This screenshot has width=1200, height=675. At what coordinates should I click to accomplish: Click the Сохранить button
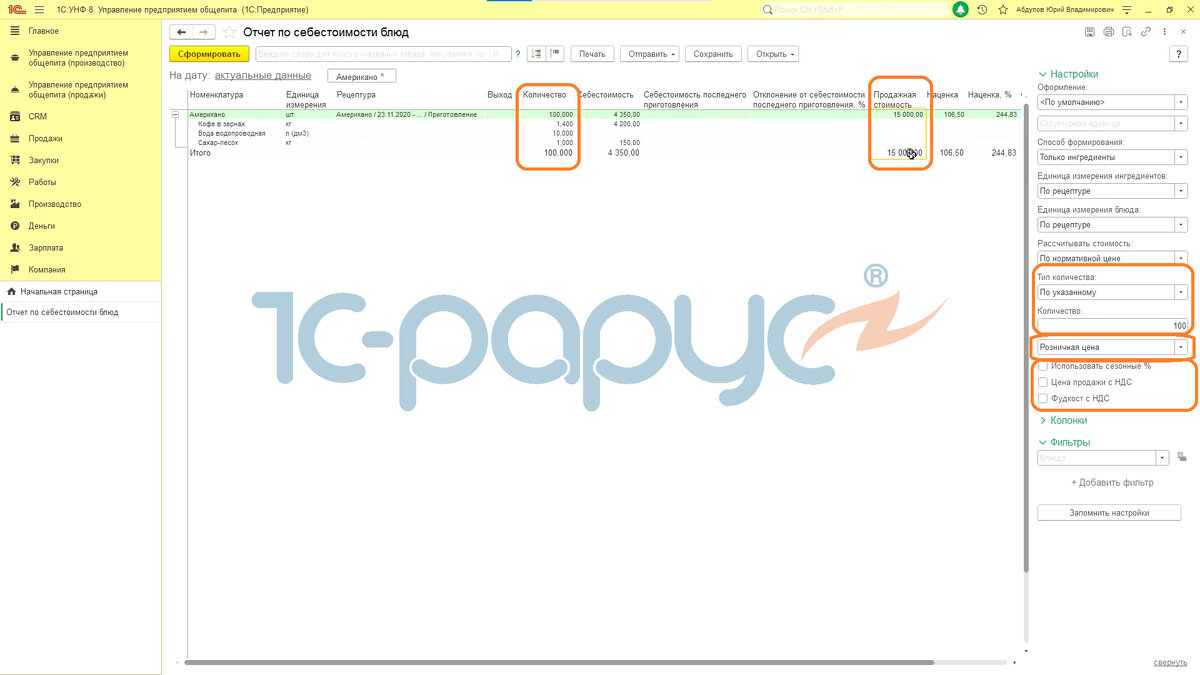point(713,54)
